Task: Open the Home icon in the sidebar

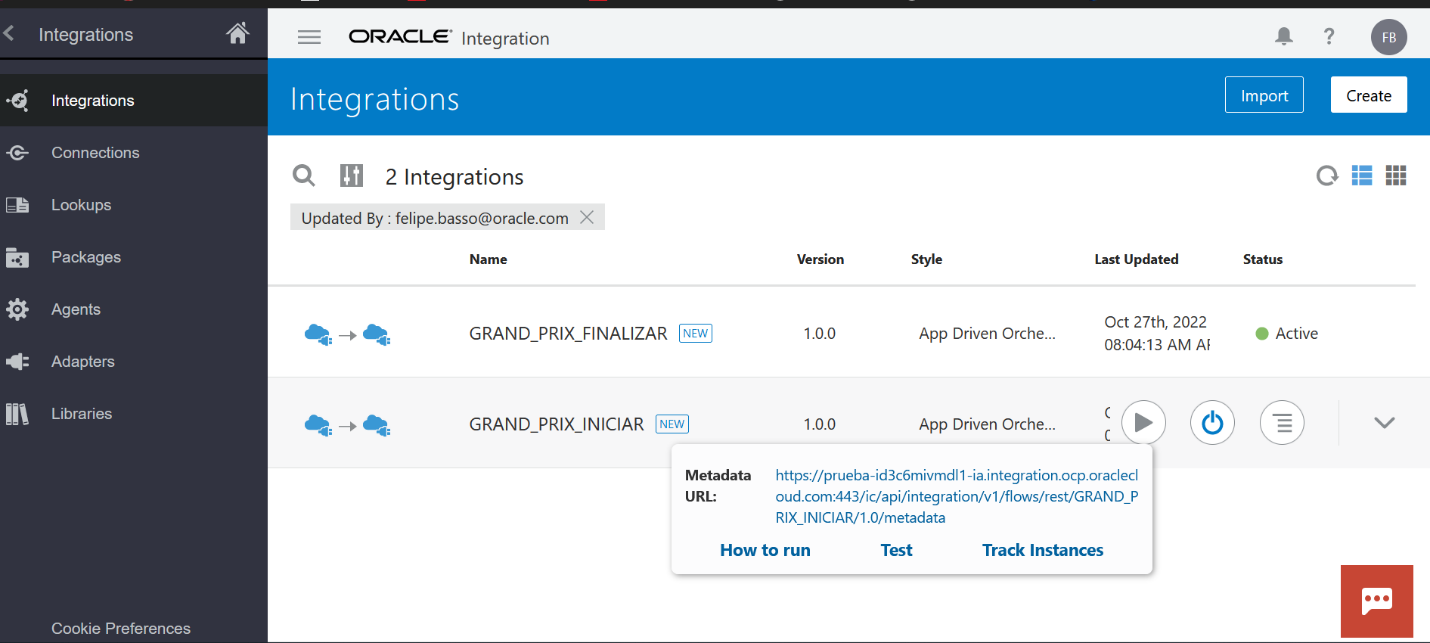Action: click(x=237, y=34)
